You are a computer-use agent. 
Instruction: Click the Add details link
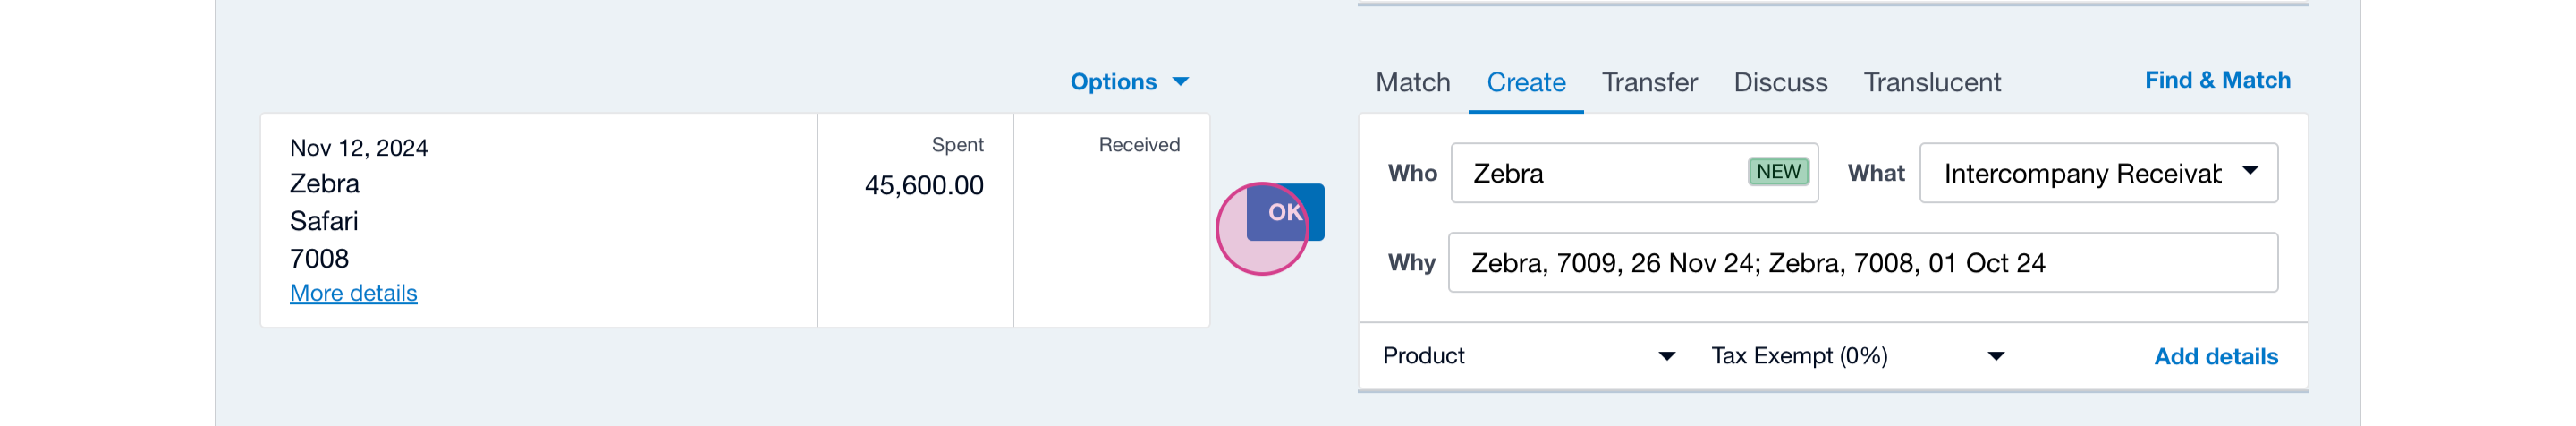[2215, 357]
